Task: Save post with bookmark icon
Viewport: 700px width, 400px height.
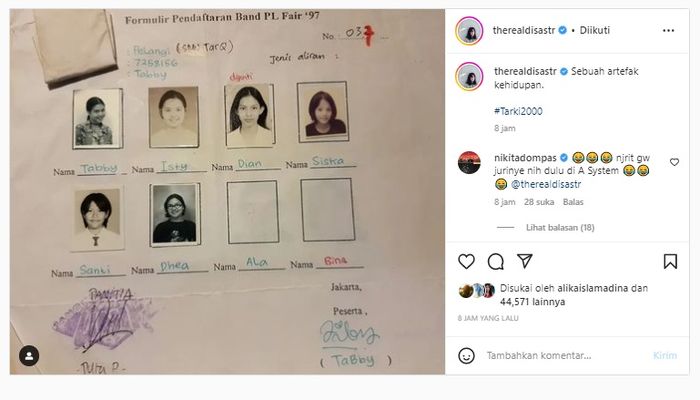Action: click(x=670, y=262)
